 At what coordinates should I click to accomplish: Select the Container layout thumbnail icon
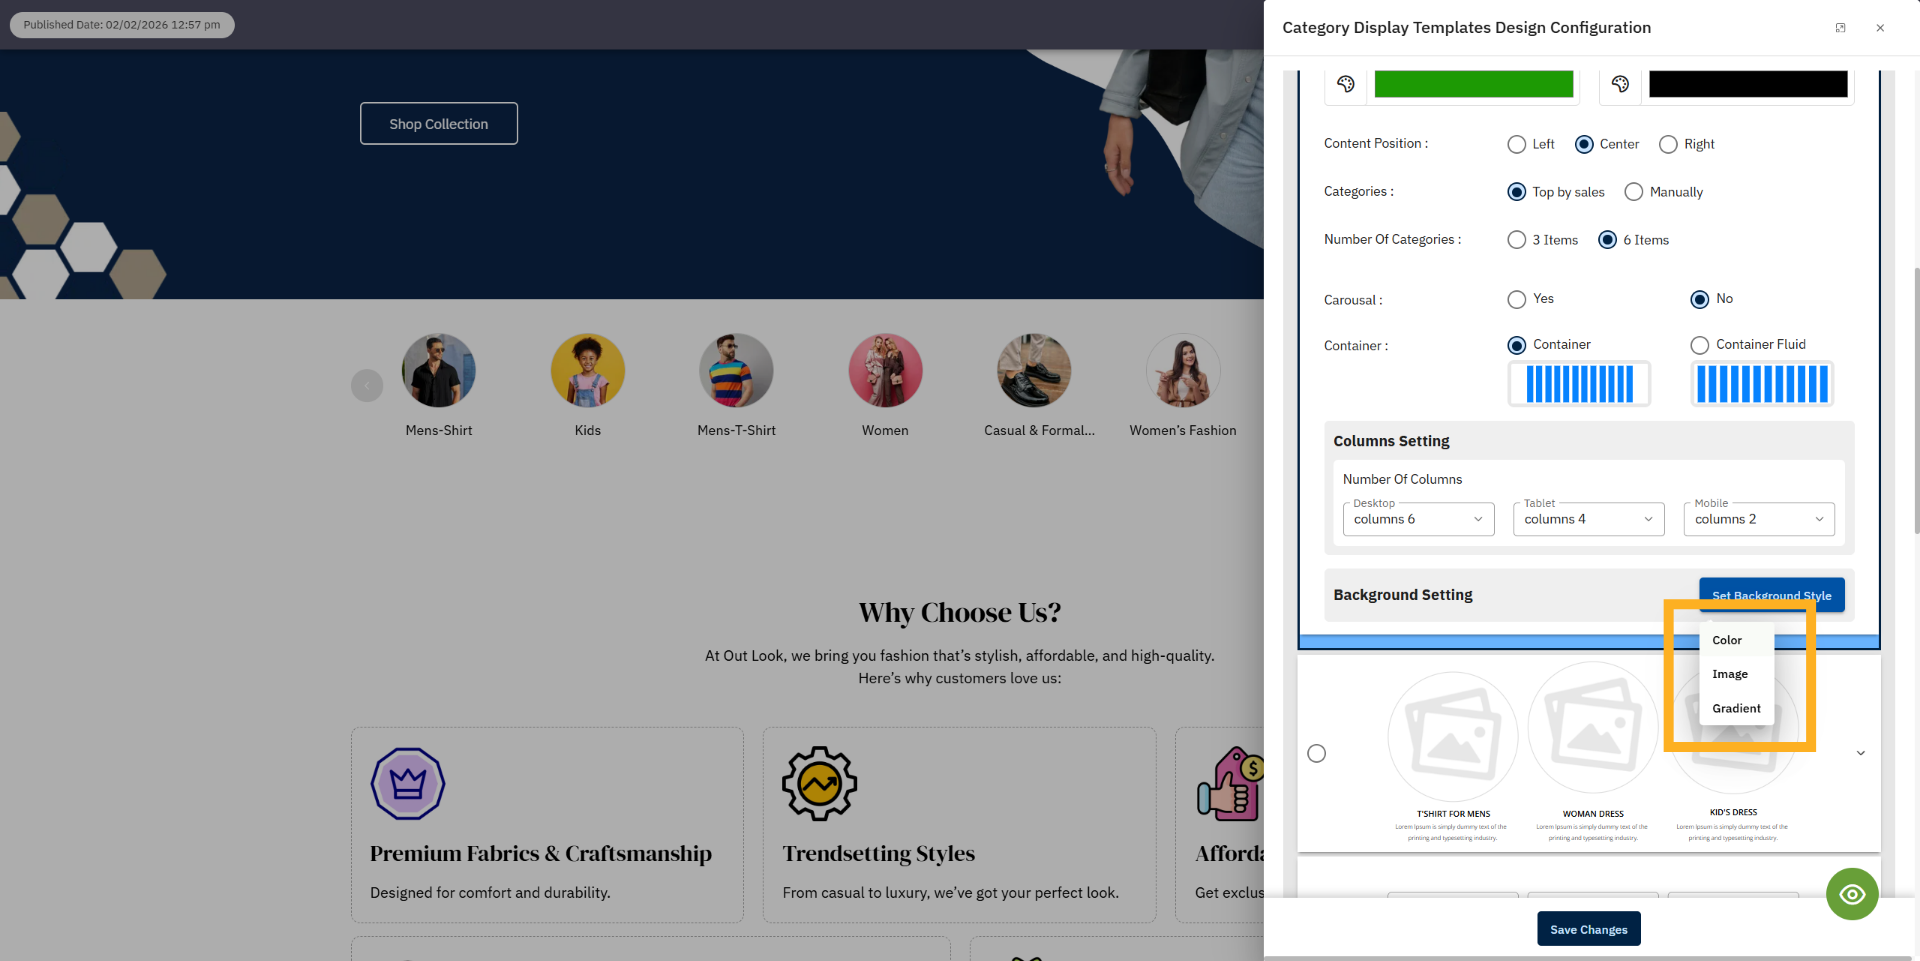point(1578,383)
